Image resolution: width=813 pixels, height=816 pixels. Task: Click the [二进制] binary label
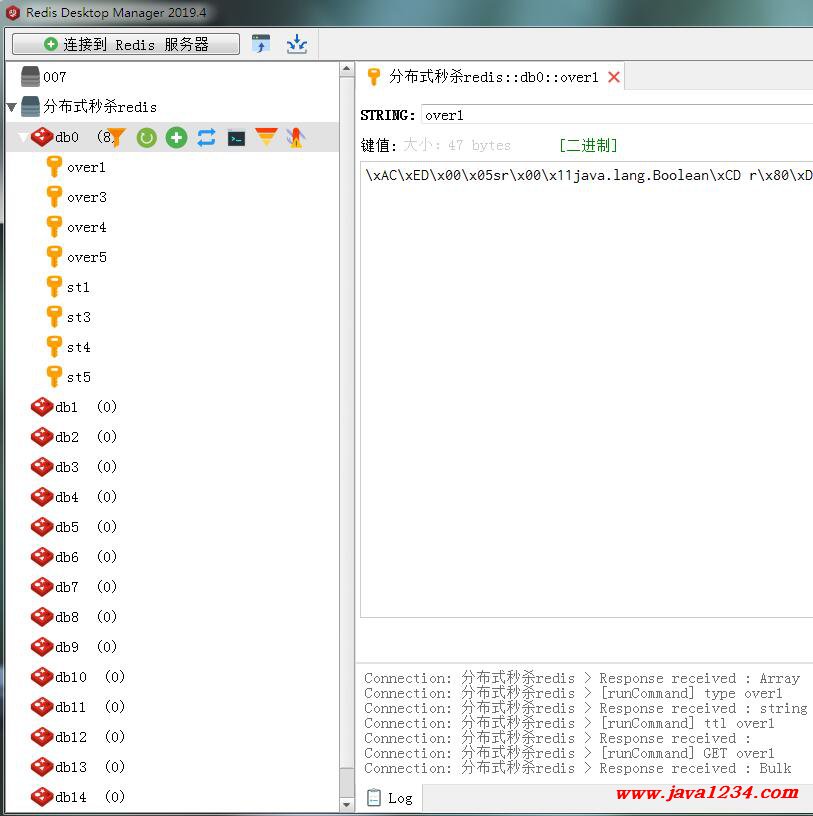pyautogui.click(x=588, y=145)
